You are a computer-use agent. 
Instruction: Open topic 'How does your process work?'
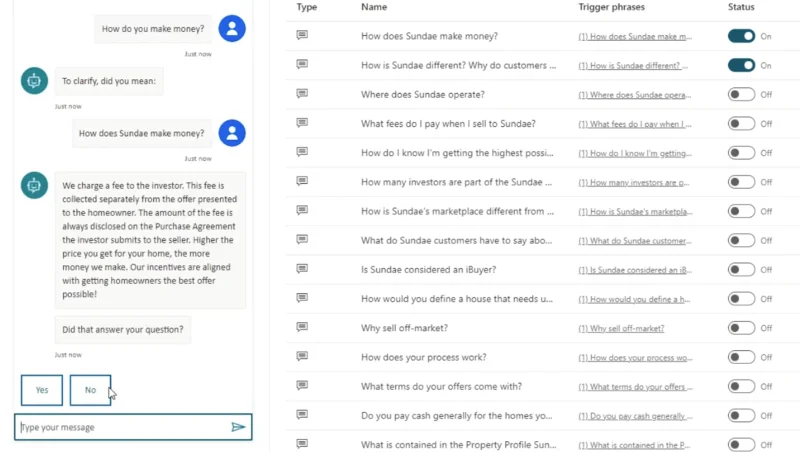point(424,357)
